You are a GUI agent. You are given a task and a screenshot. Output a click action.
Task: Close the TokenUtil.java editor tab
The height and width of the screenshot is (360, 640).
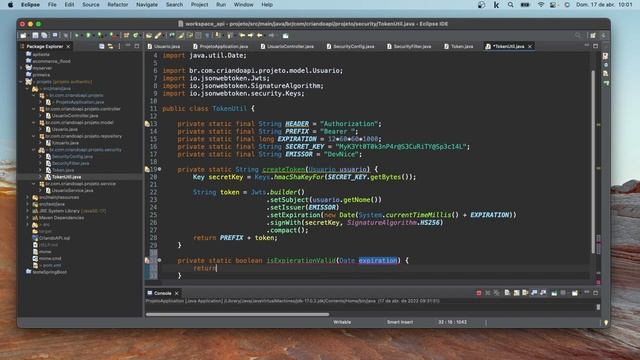[x=530, y=47]
